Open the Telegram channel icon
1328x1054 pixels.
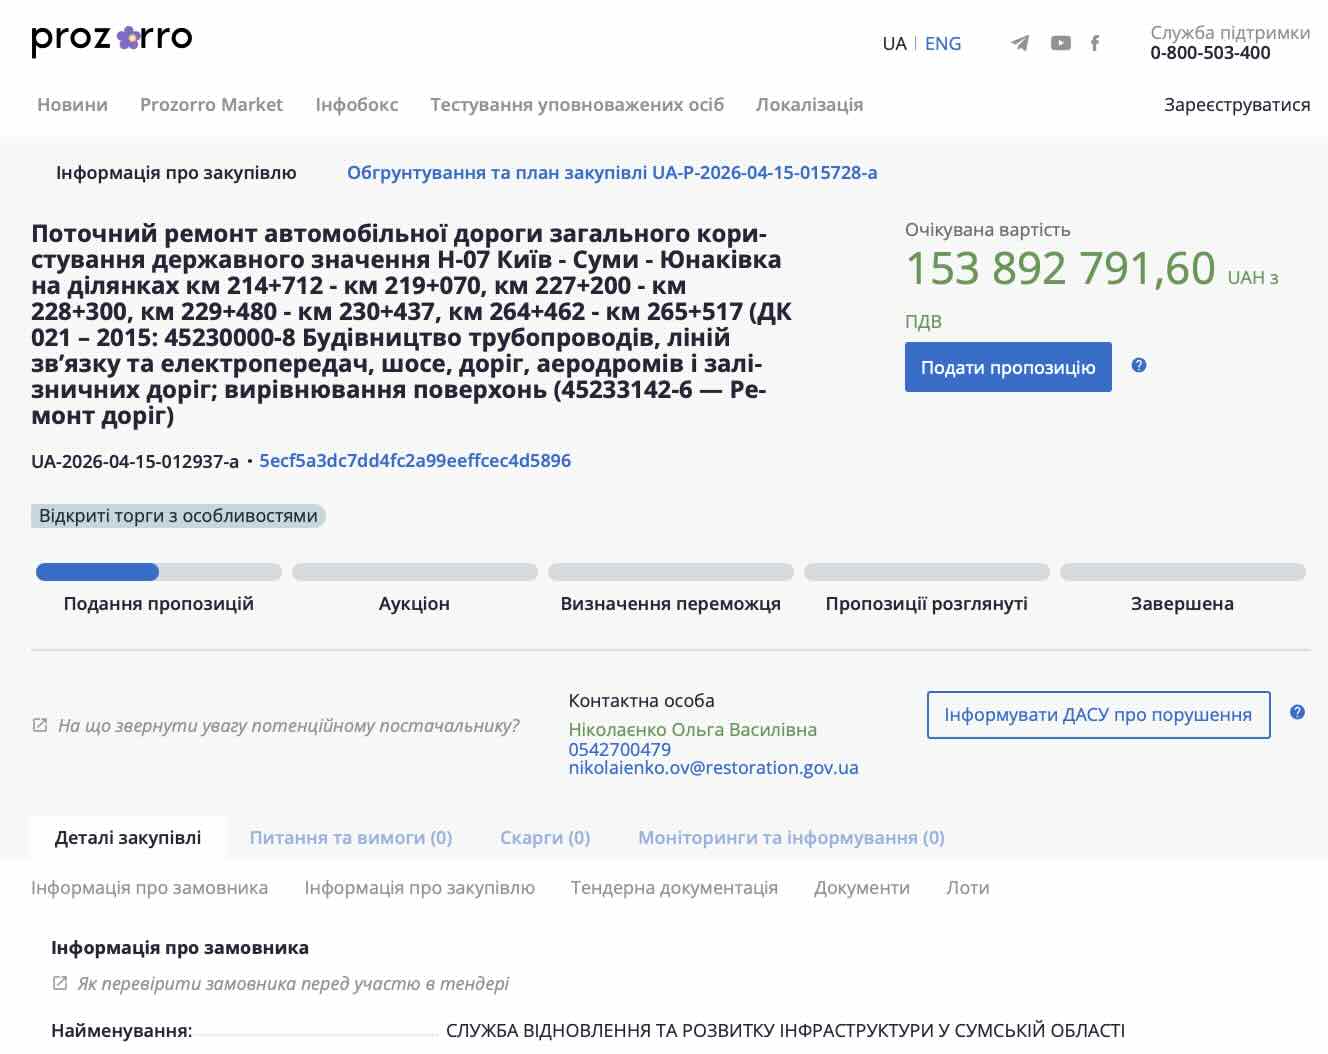(x=1020, y=43)
